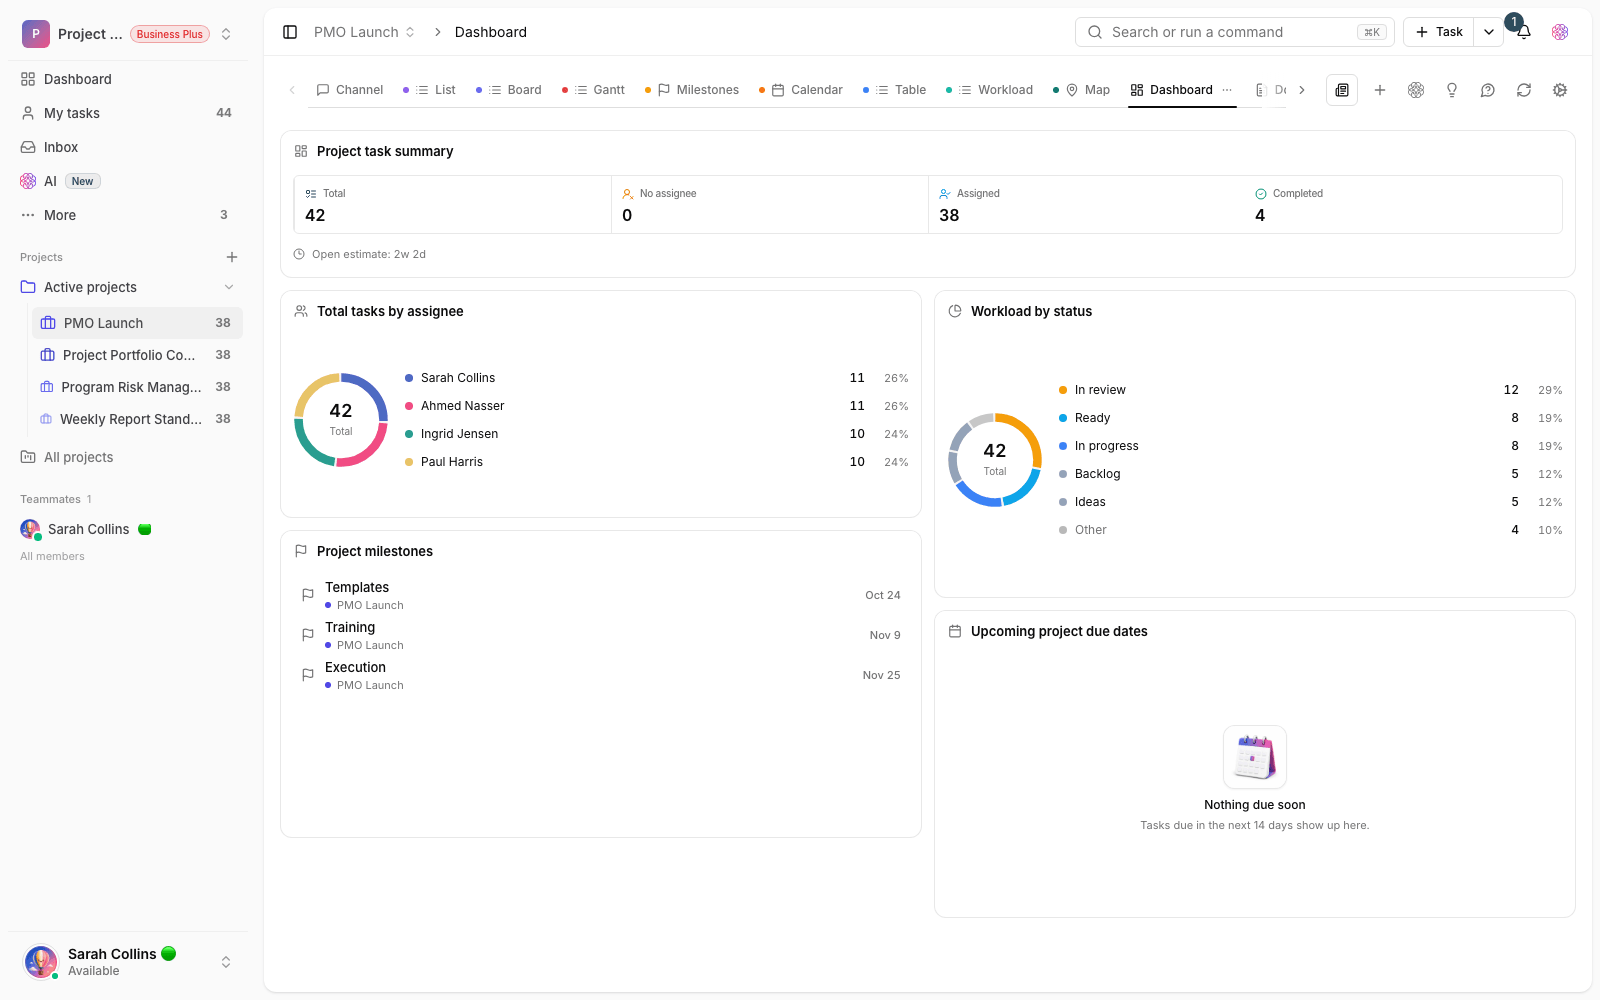Screen dimensions: 1600x1000
Task: Click the Execution milestone flag icon
Action: coord(308,675)
